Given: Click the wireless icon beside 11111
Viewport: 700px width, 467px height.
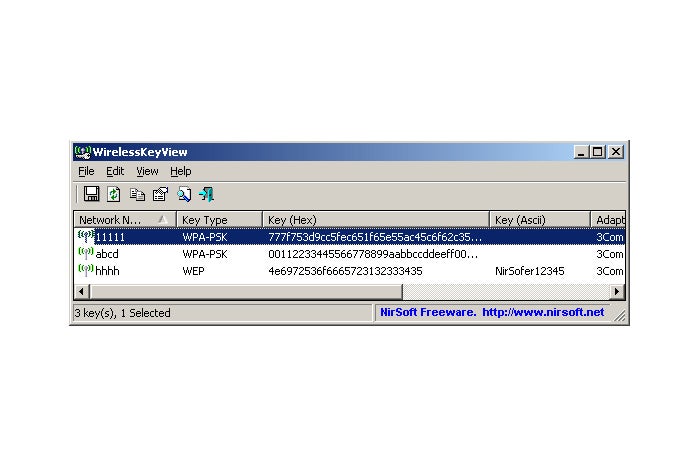Looking at the screenshot, I should point(85,236).
